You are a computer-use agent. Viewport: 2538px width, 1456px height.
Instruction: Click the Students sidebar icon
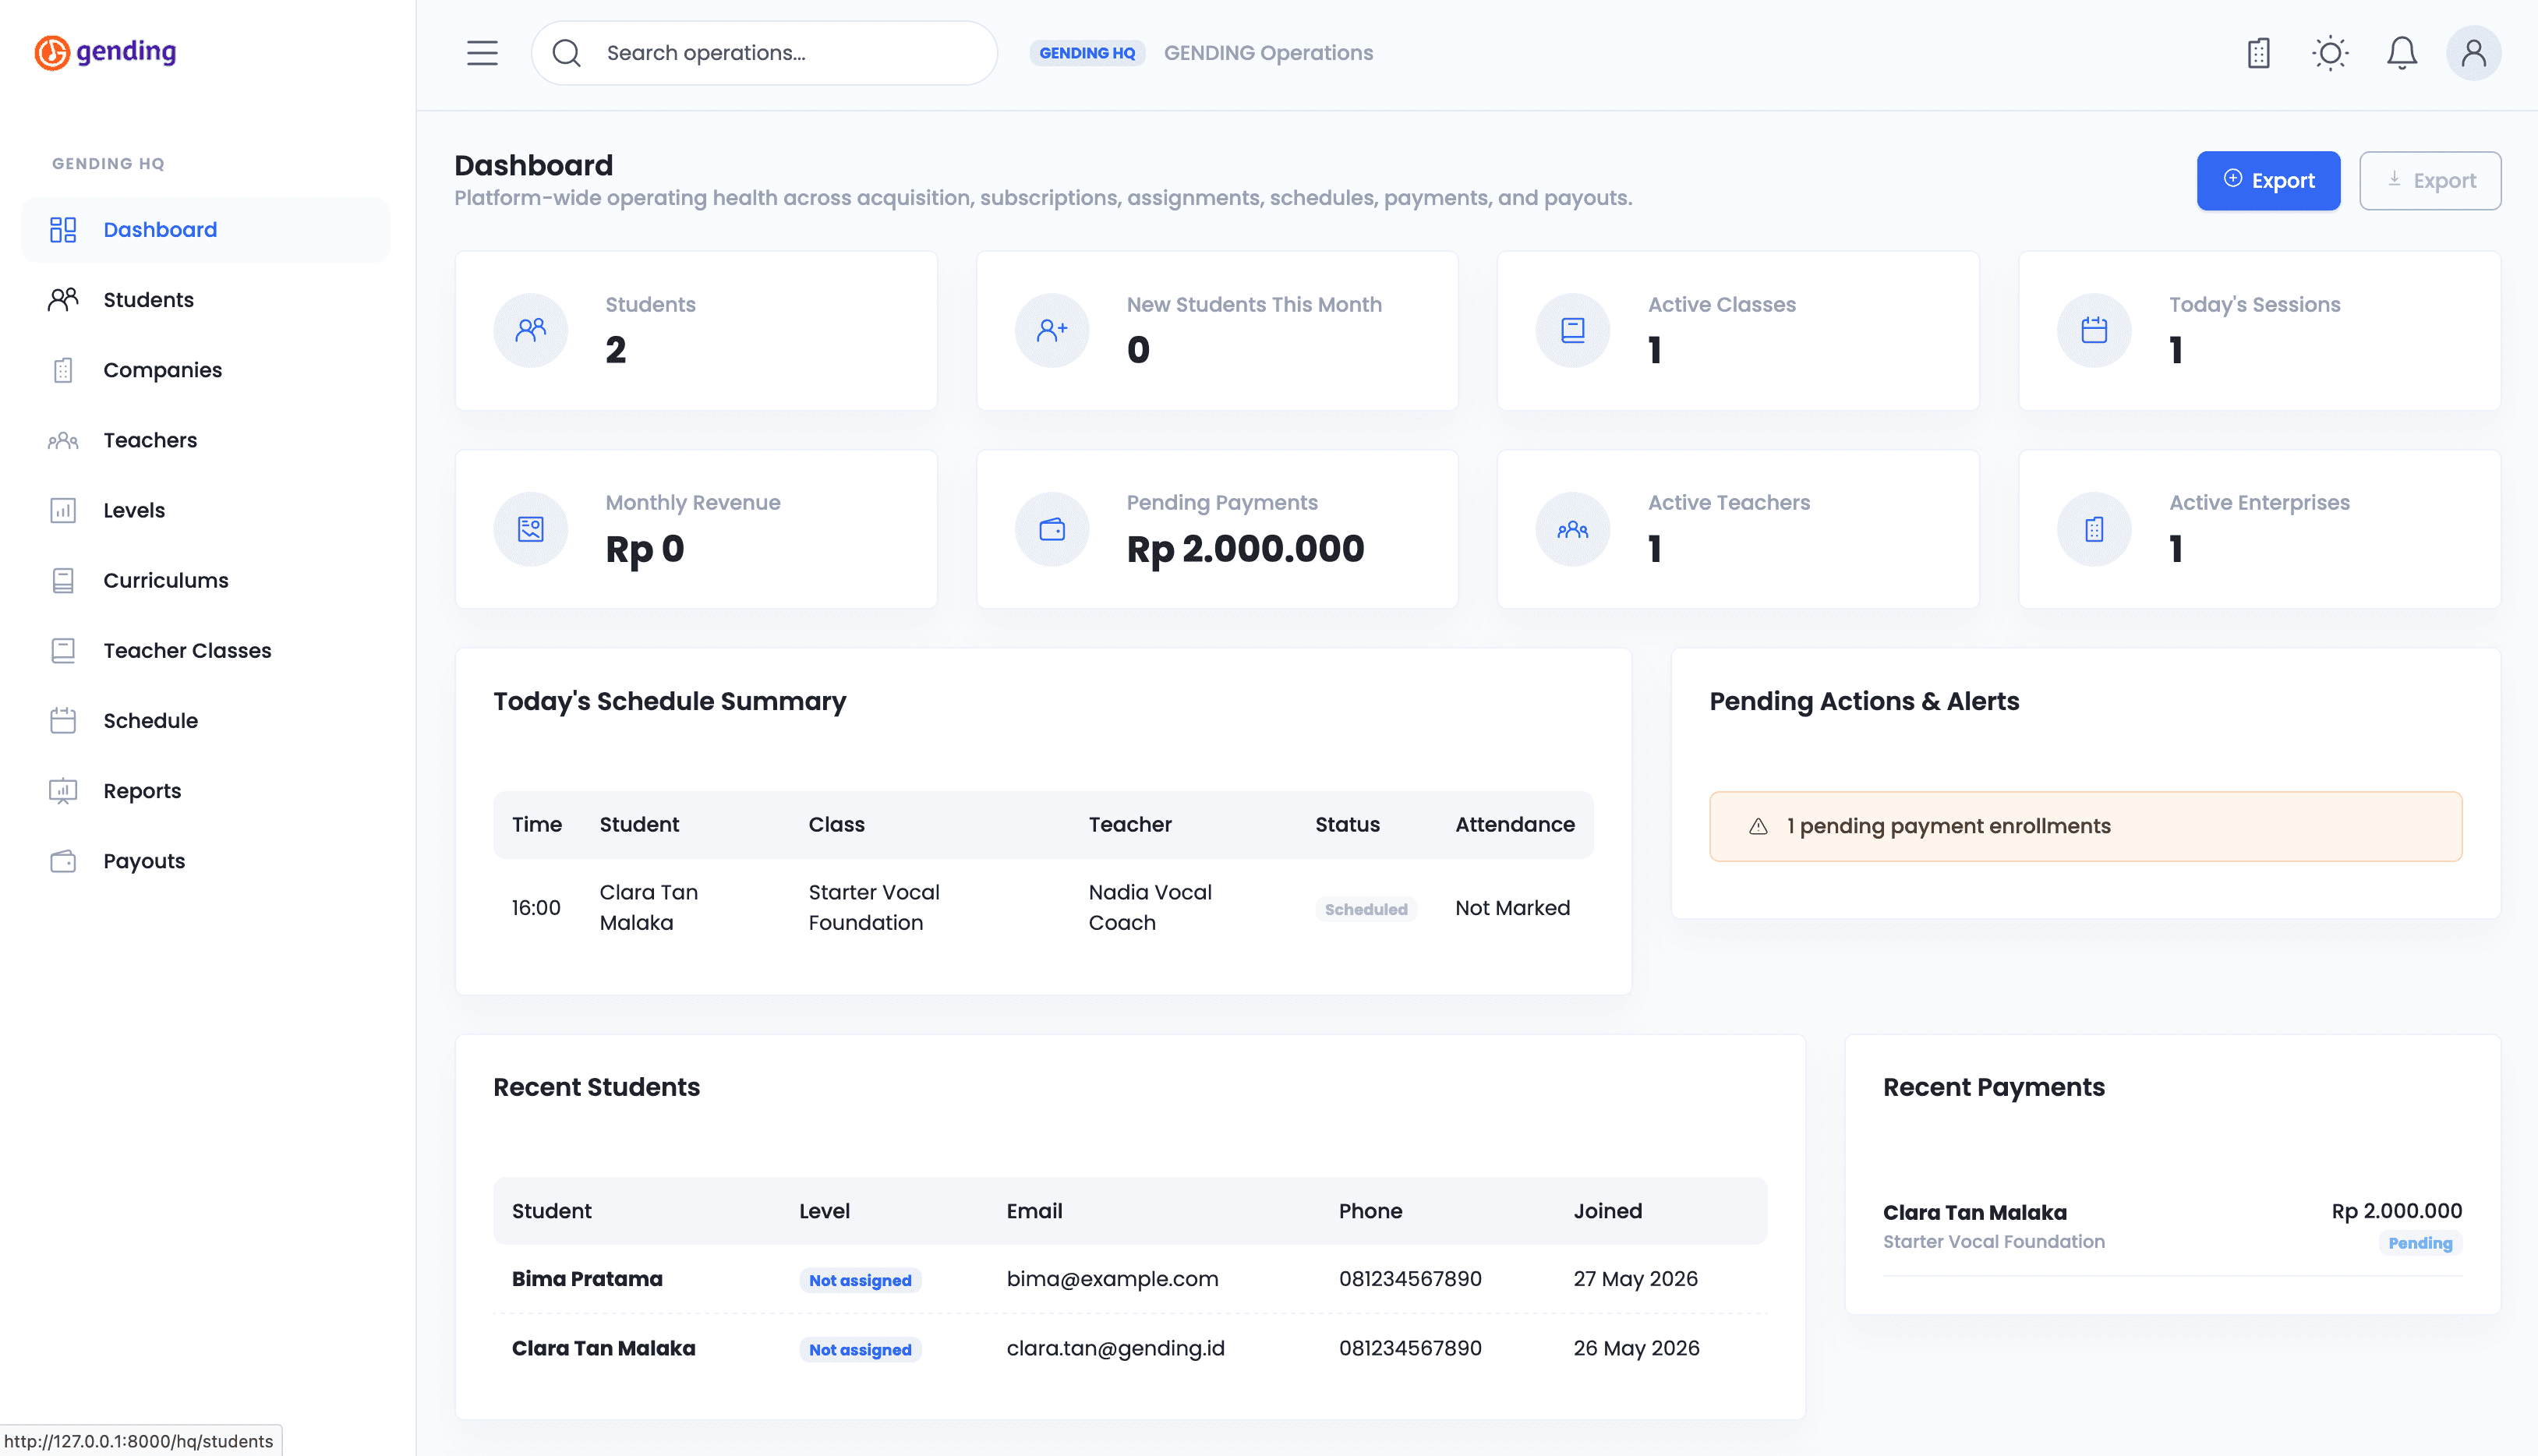click(63, 300)
